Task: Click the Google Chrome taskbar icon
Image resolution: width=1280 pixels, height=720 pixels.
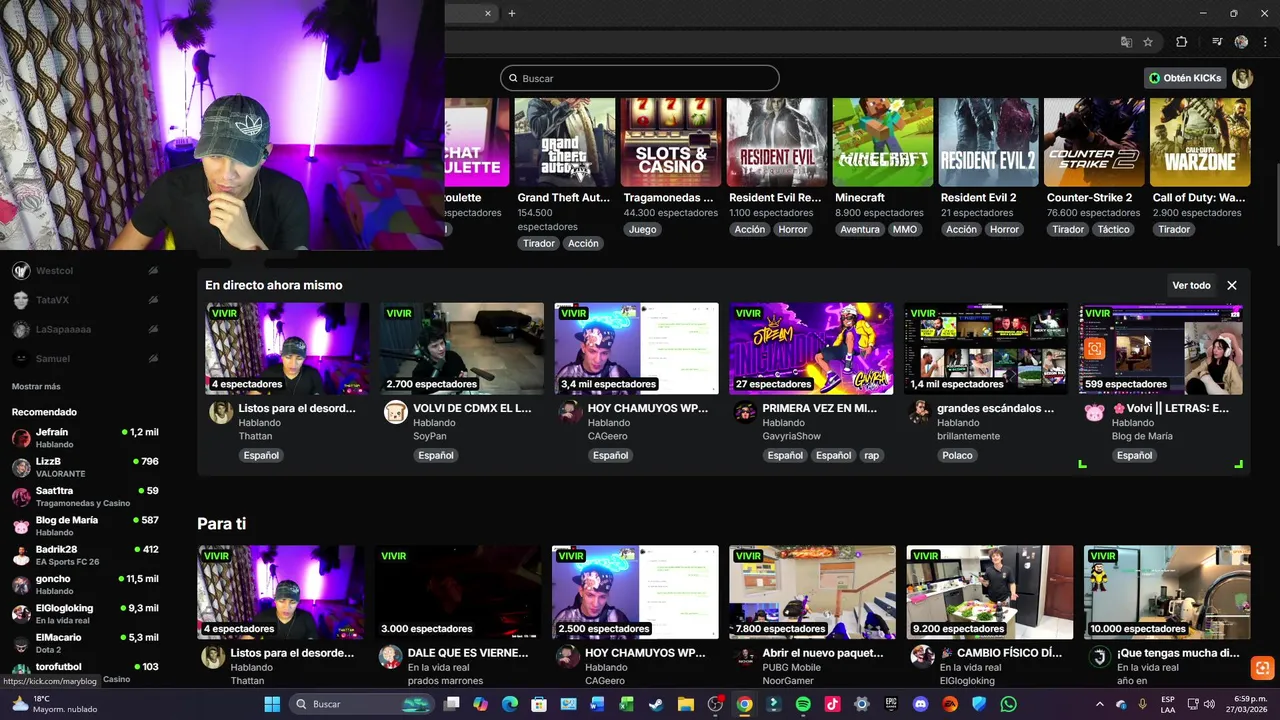Action: click(x=744, y=704)
